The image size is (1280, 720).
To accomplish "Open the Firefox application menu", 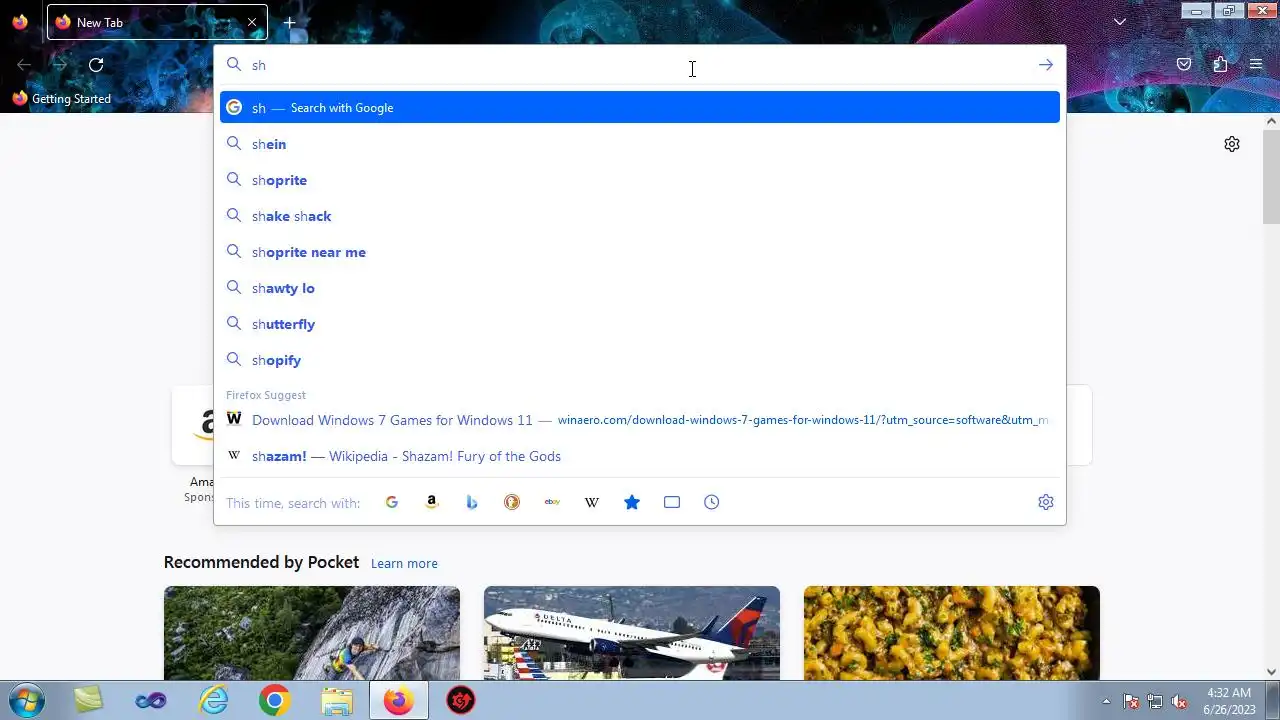I will 1256,65.
